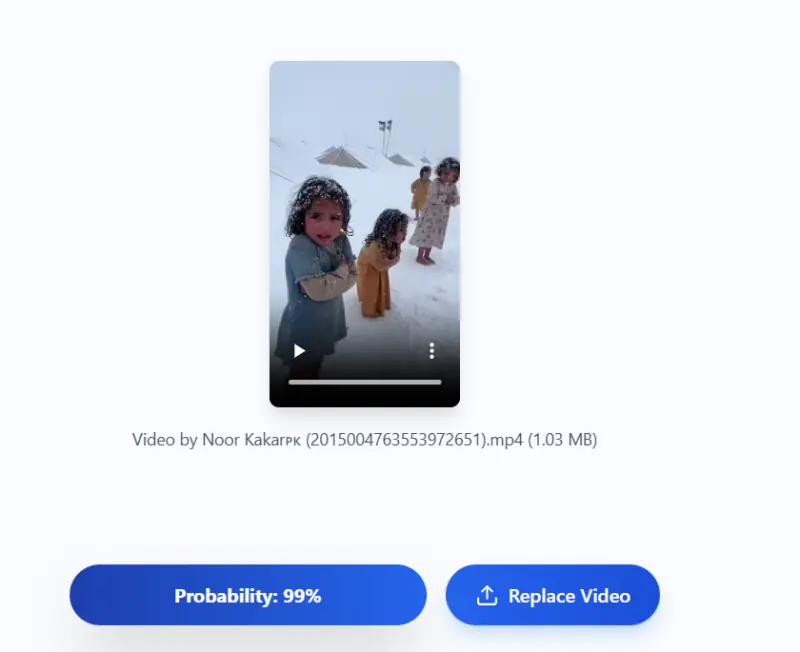Click the .mp4 extension in filename
Screen dimensions: 800x652
pos(505,439)
